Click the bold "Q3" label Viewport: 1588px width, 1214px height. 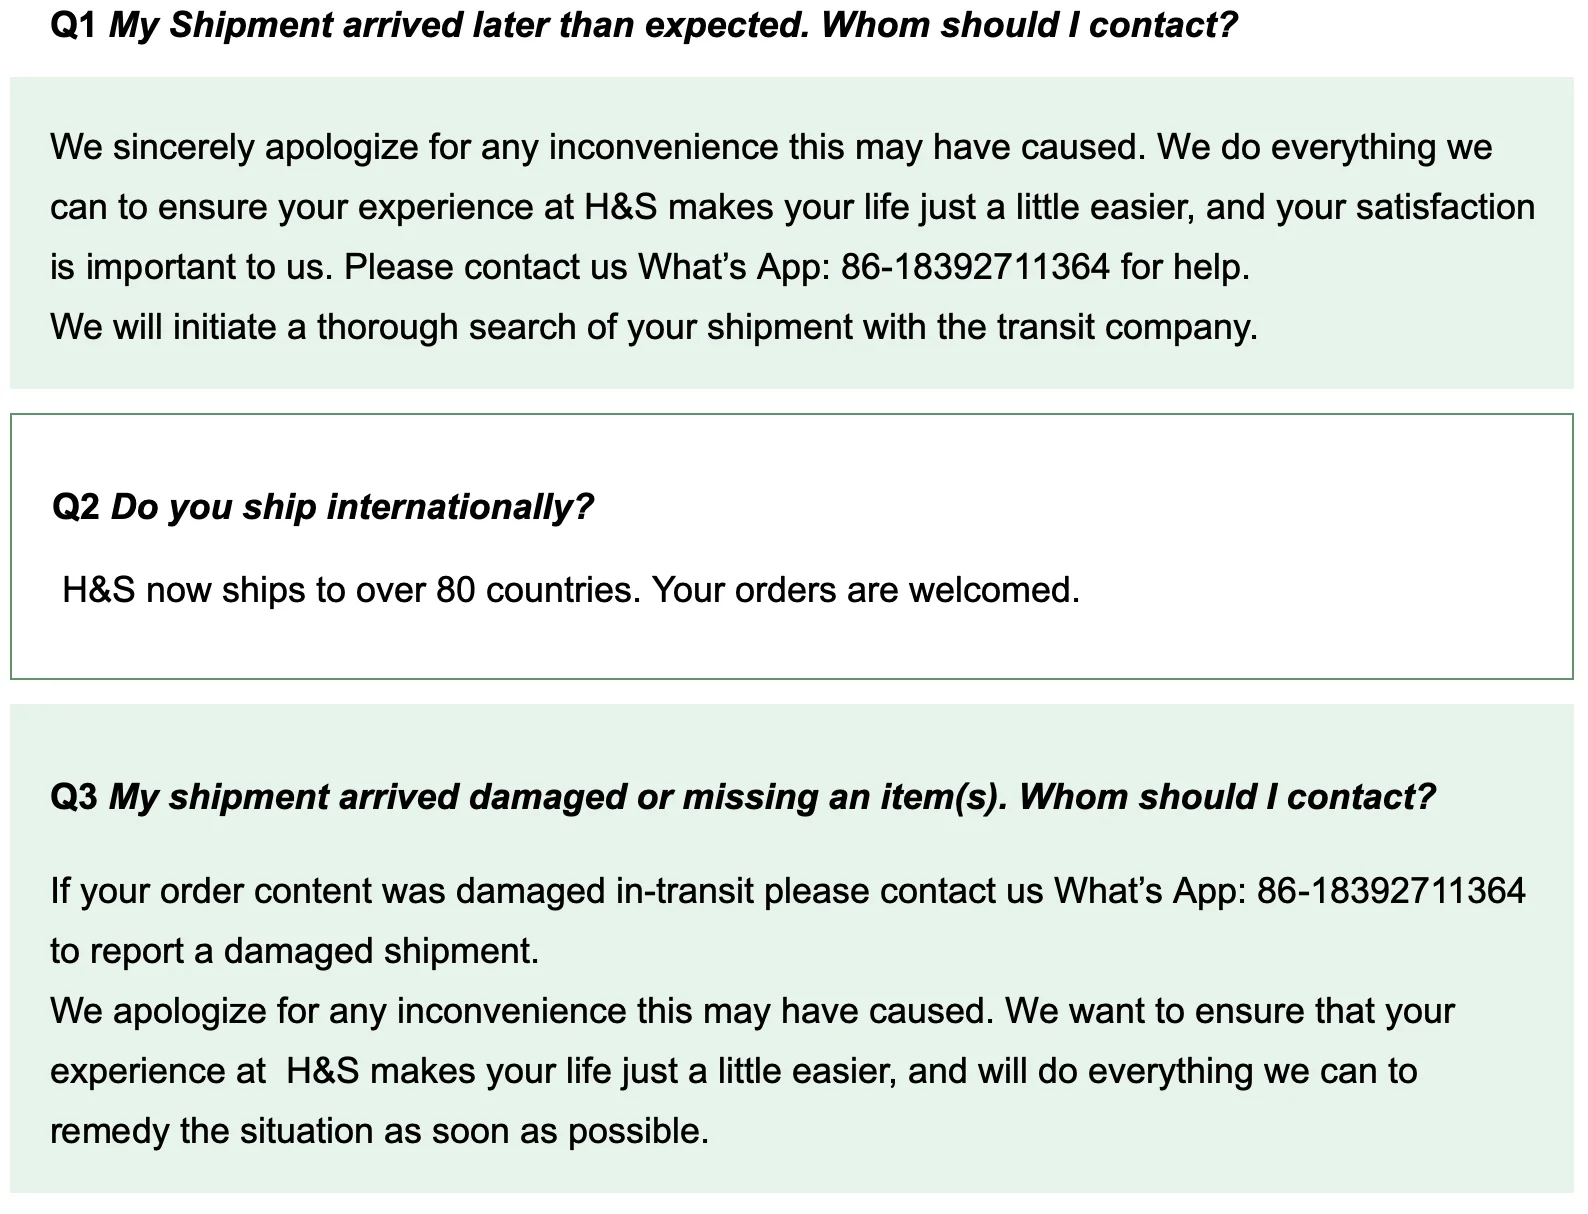74,797
